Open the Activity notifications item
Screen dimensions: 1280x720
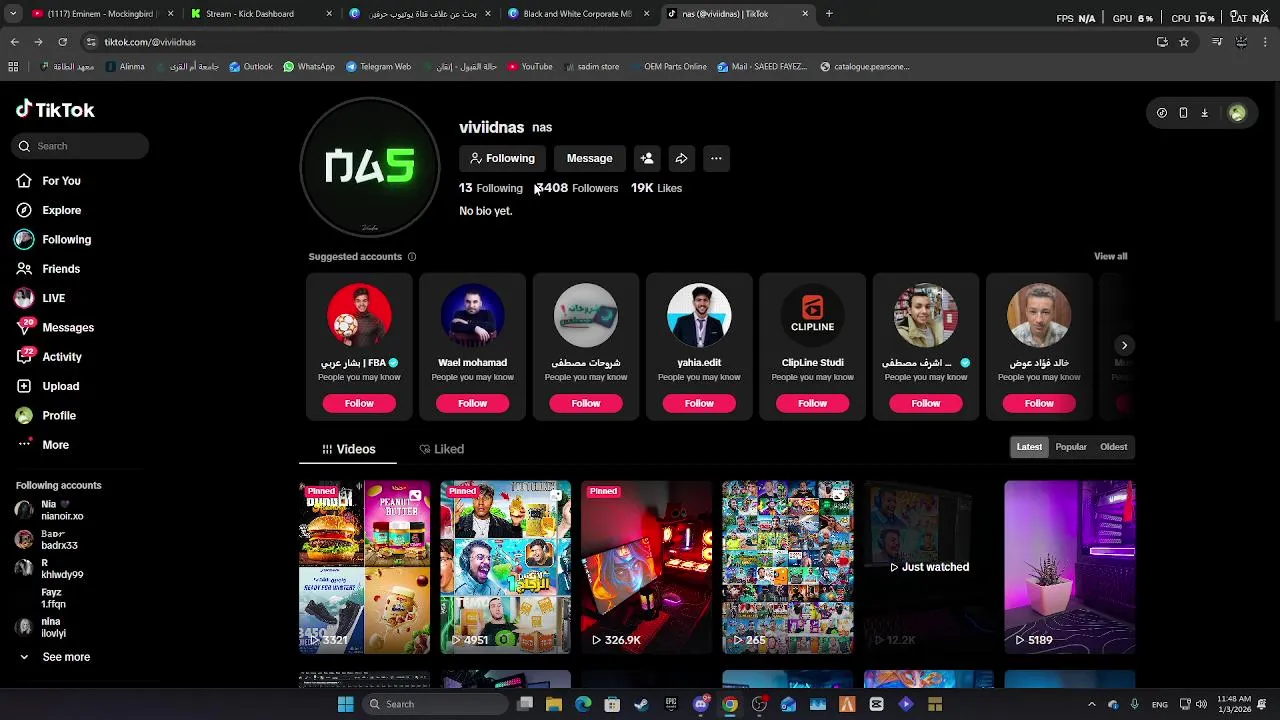point(48,357)
